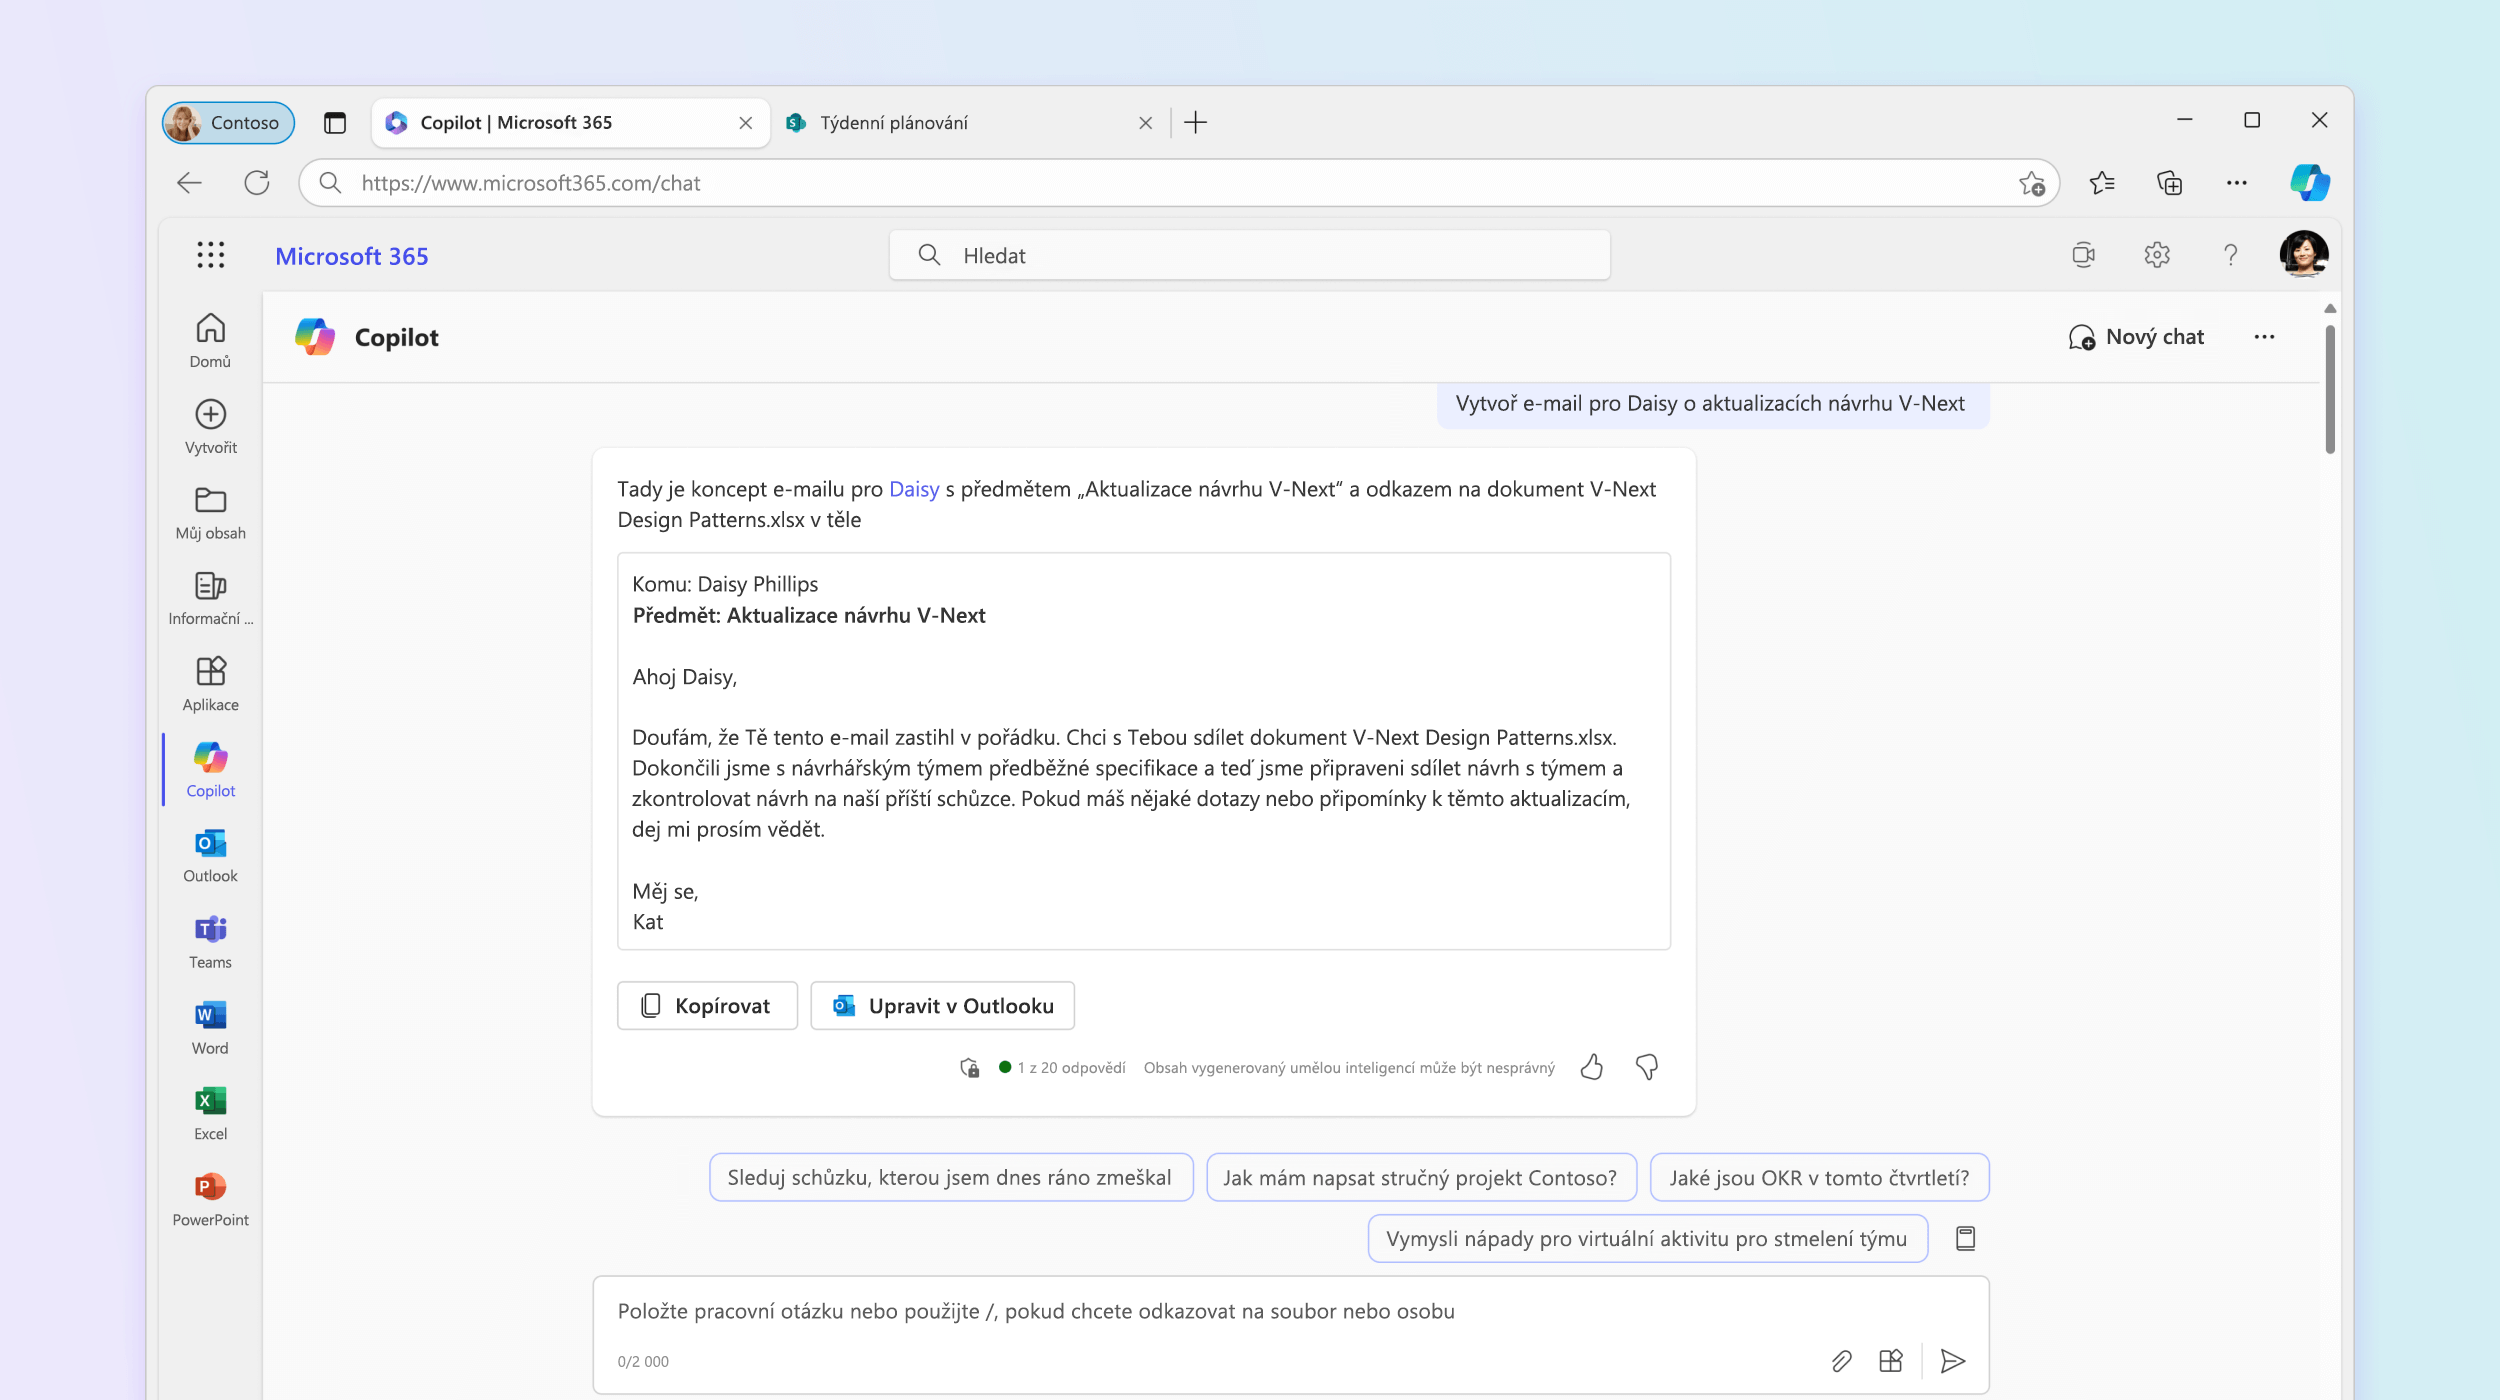The height and width of the screenshot is (1400, 2500).
Task: Click into the Hledat search box
Action: click(1249, 255)
